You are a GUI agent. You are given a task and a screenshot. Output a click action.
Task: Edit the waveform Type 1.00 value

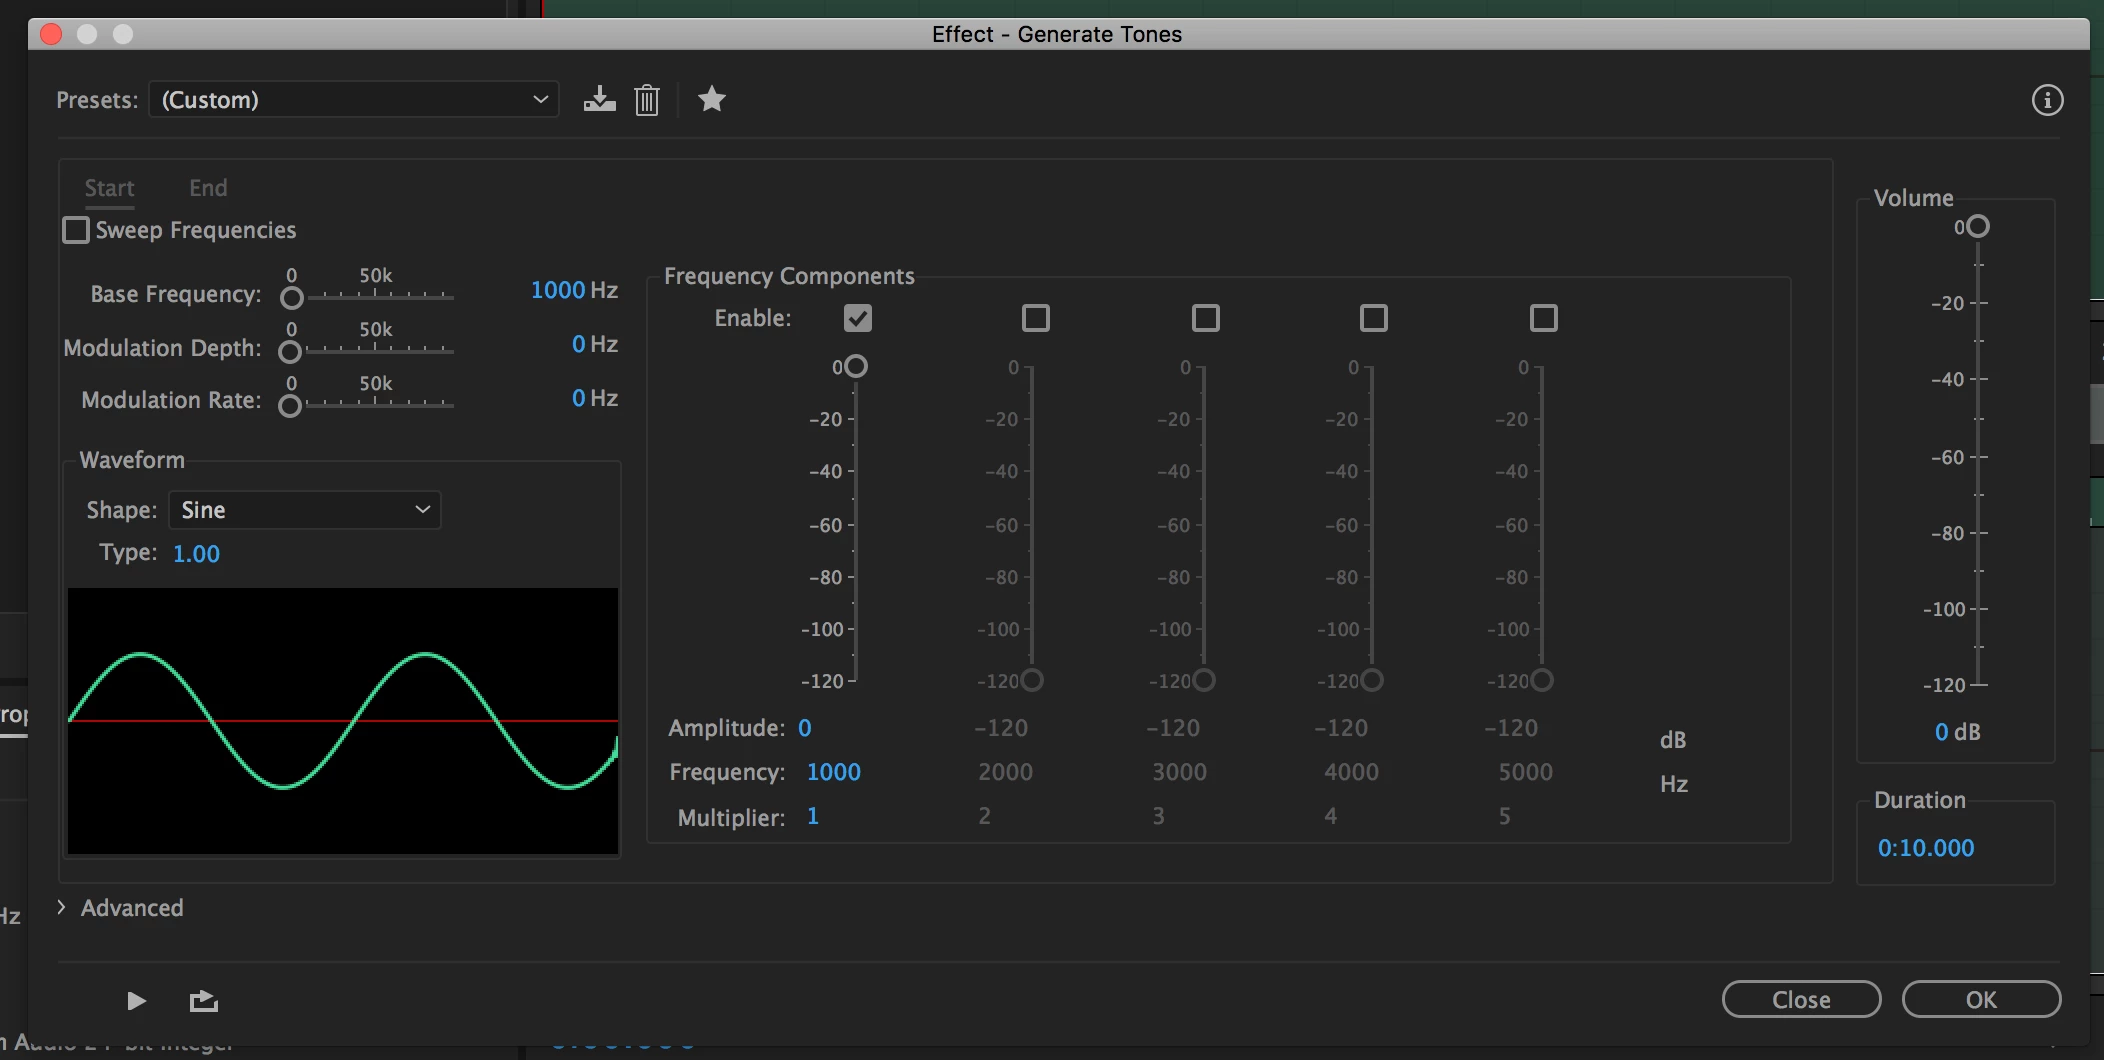click(x=196, y=554)
